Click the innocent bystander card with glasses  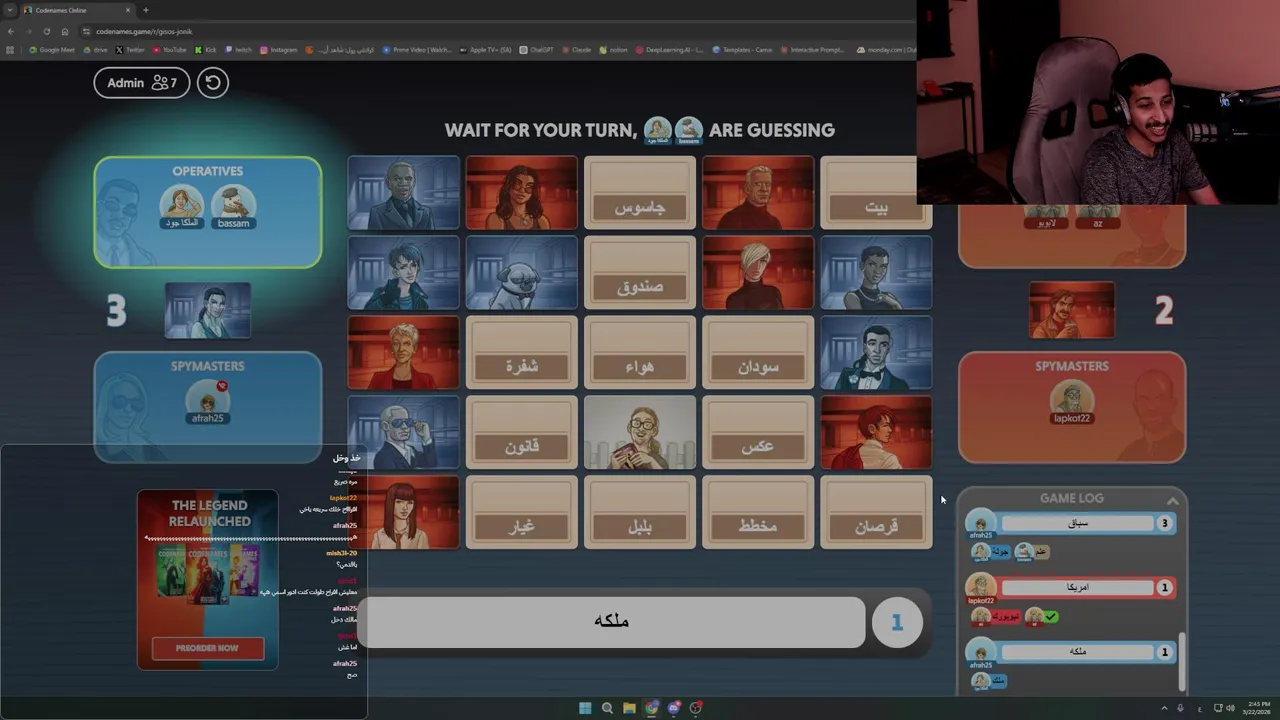[x=640, y=433]
